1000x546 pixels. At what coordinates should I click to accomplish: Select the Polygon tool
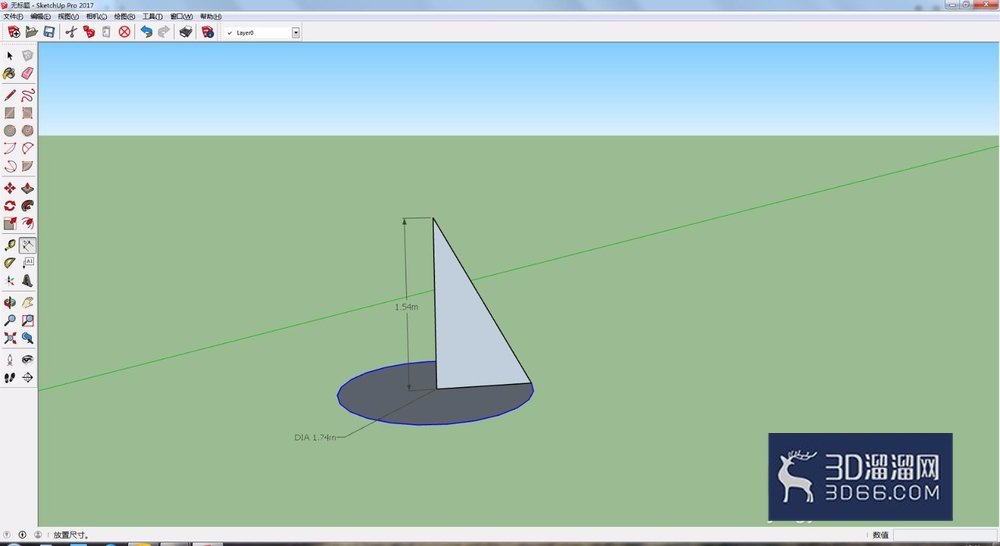[x=27, y=131]
